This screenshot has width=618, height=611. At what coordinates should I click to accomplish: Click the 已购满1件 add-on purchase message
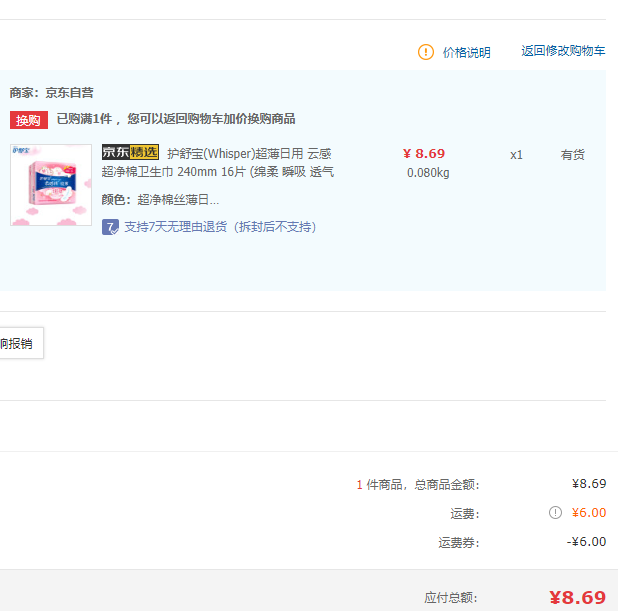pyautogui.click(x=176, y=119)
